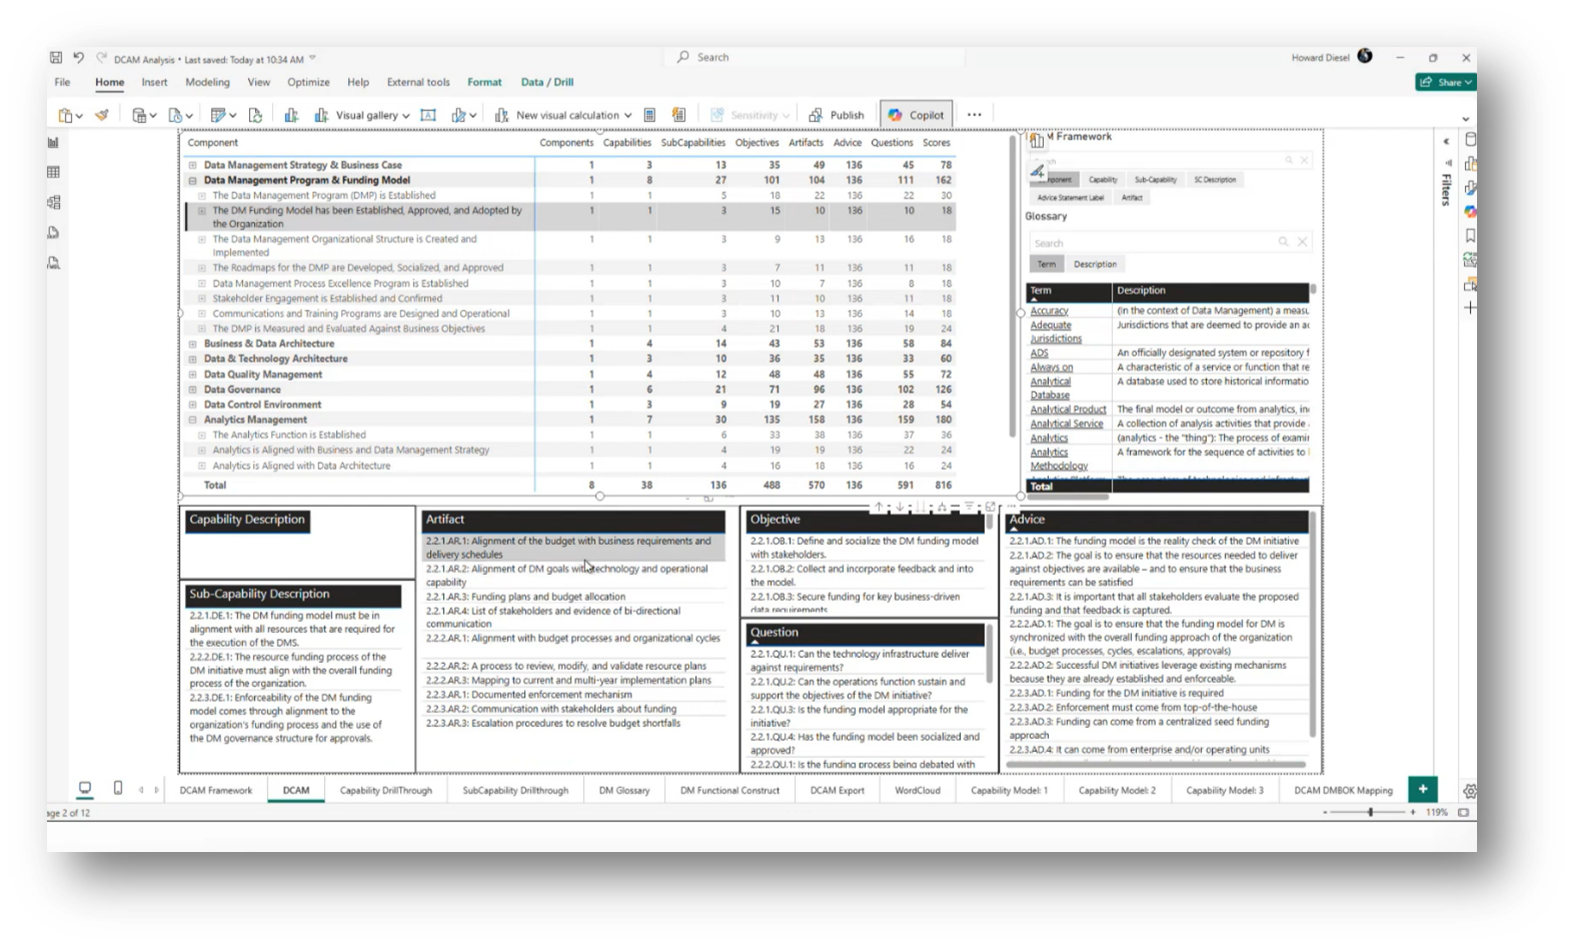Open the Modeling ribbon tab
The image size is (1572, 947).
click(x=207, y=82)
